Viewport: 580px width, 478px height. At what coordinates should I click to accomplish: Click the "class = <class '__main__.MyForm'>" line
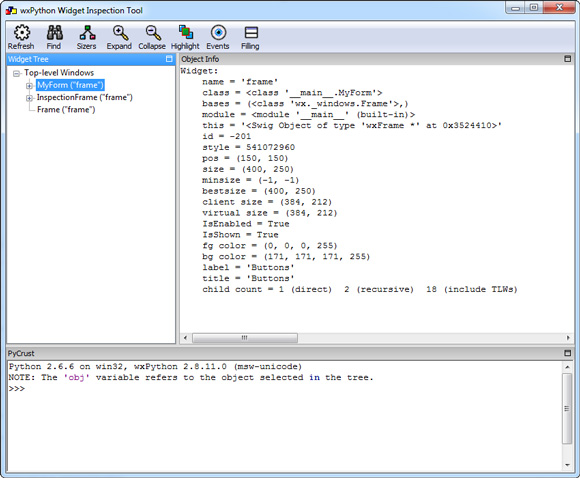[x=292, y=92]
